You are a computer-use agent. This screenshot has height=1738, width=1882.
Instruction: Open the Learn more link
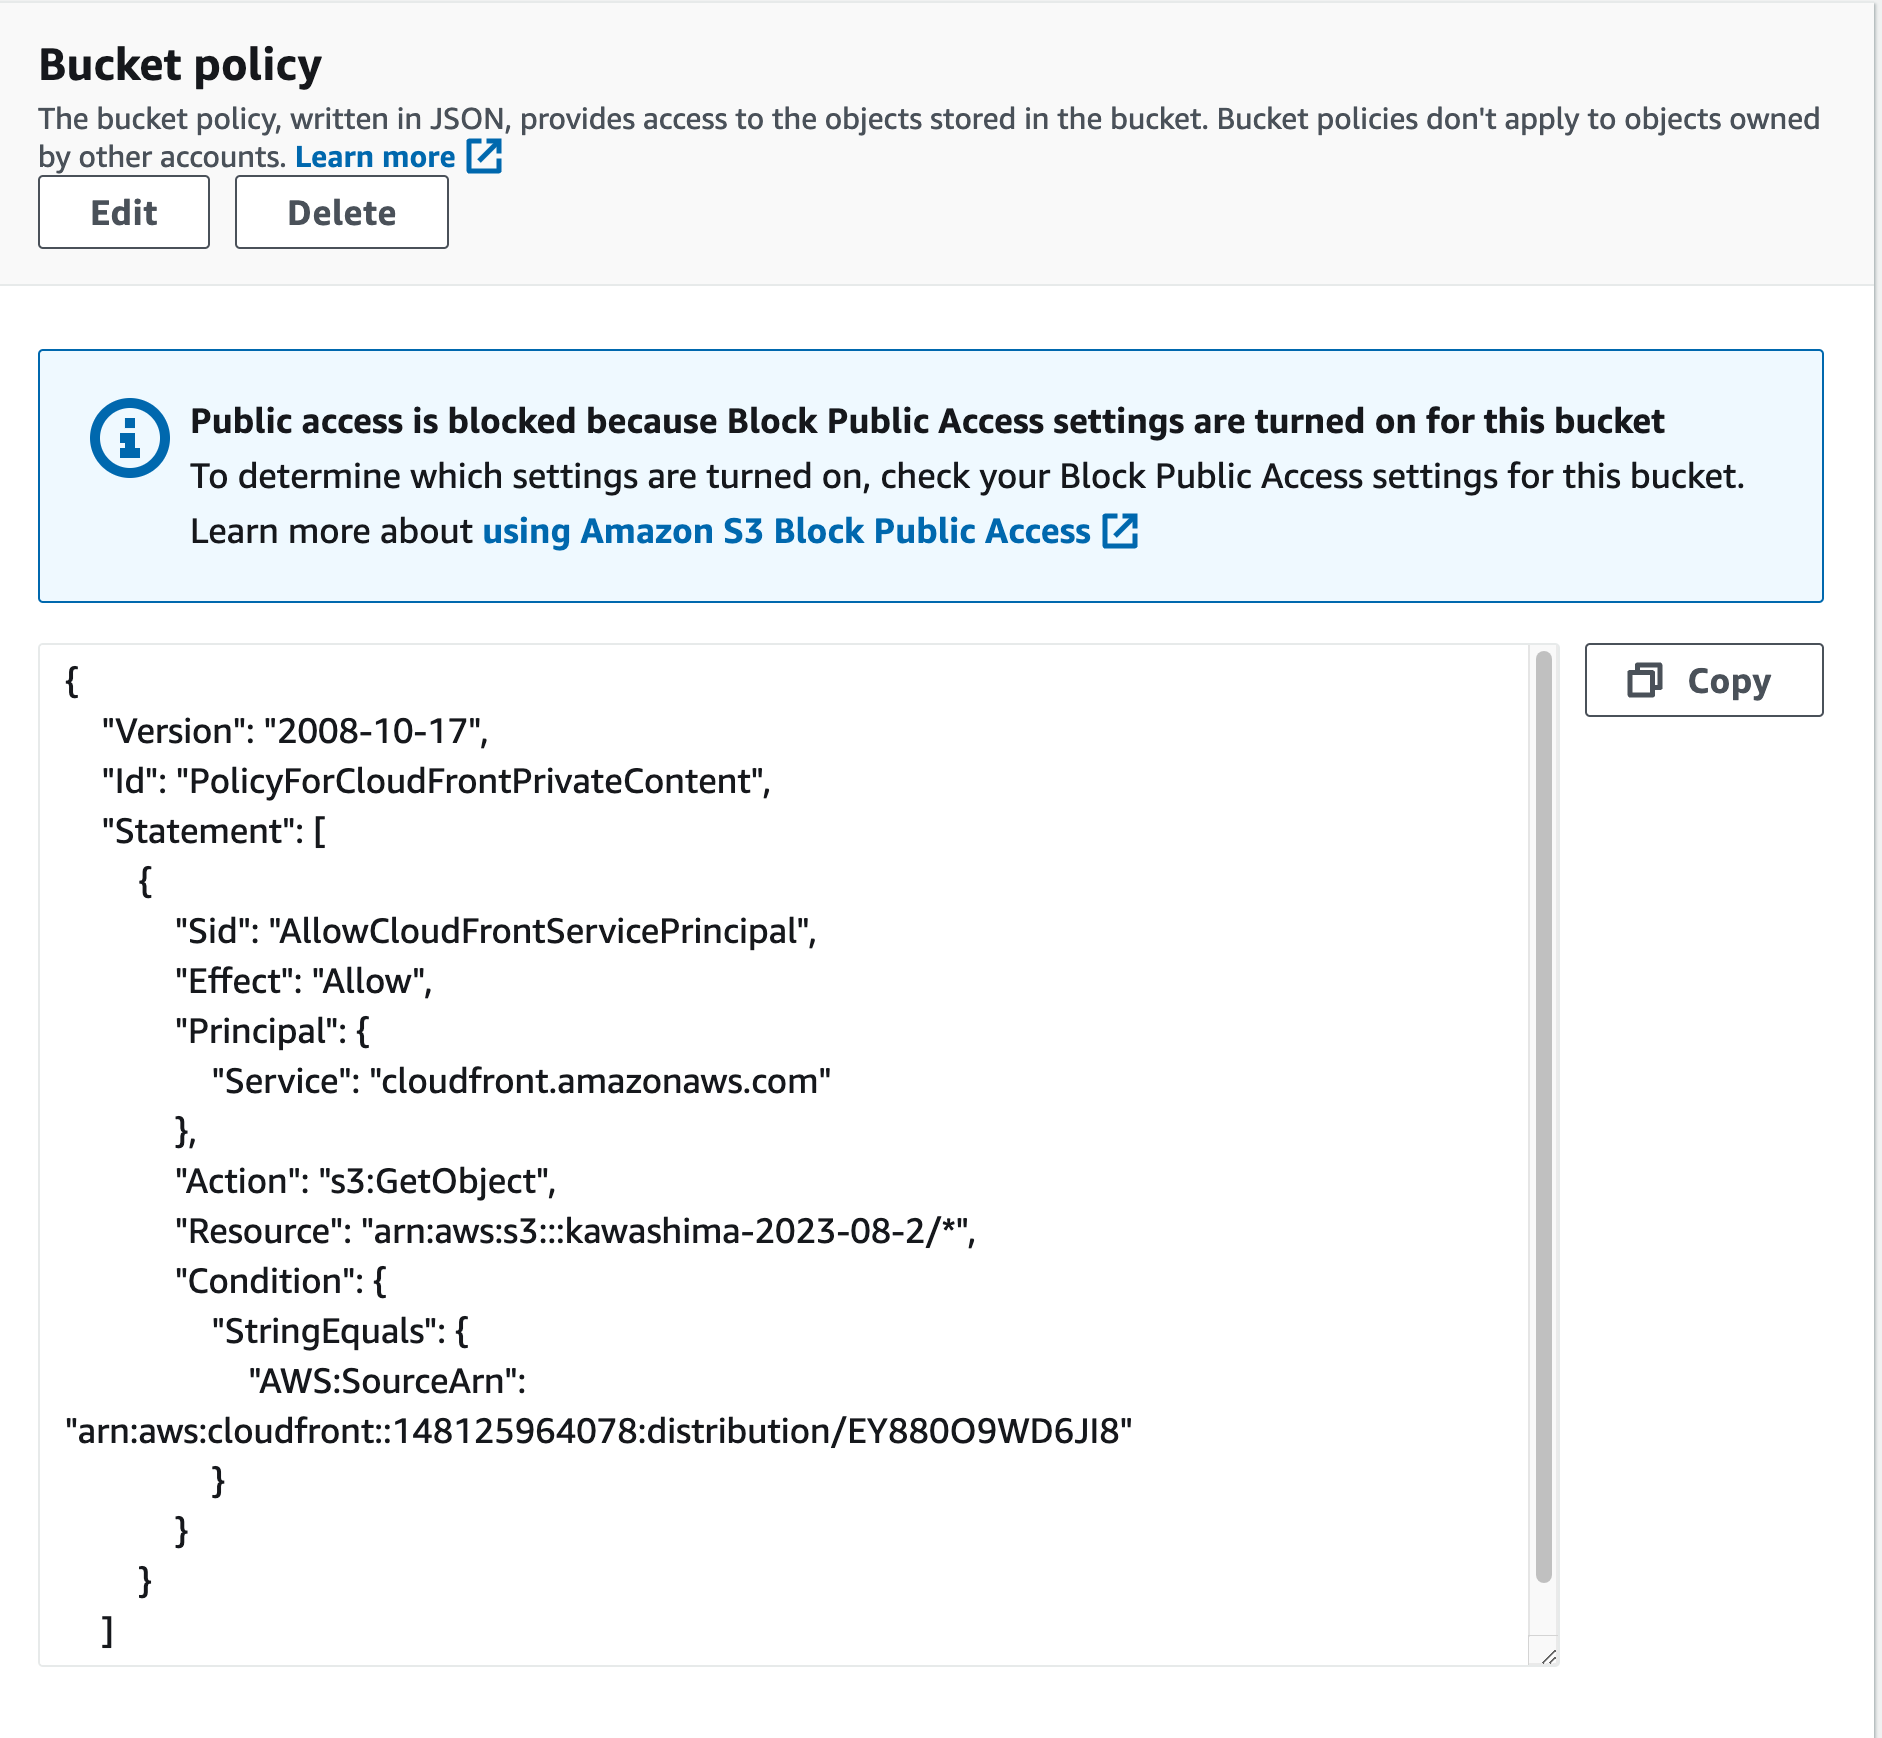(x=375, y=157)
